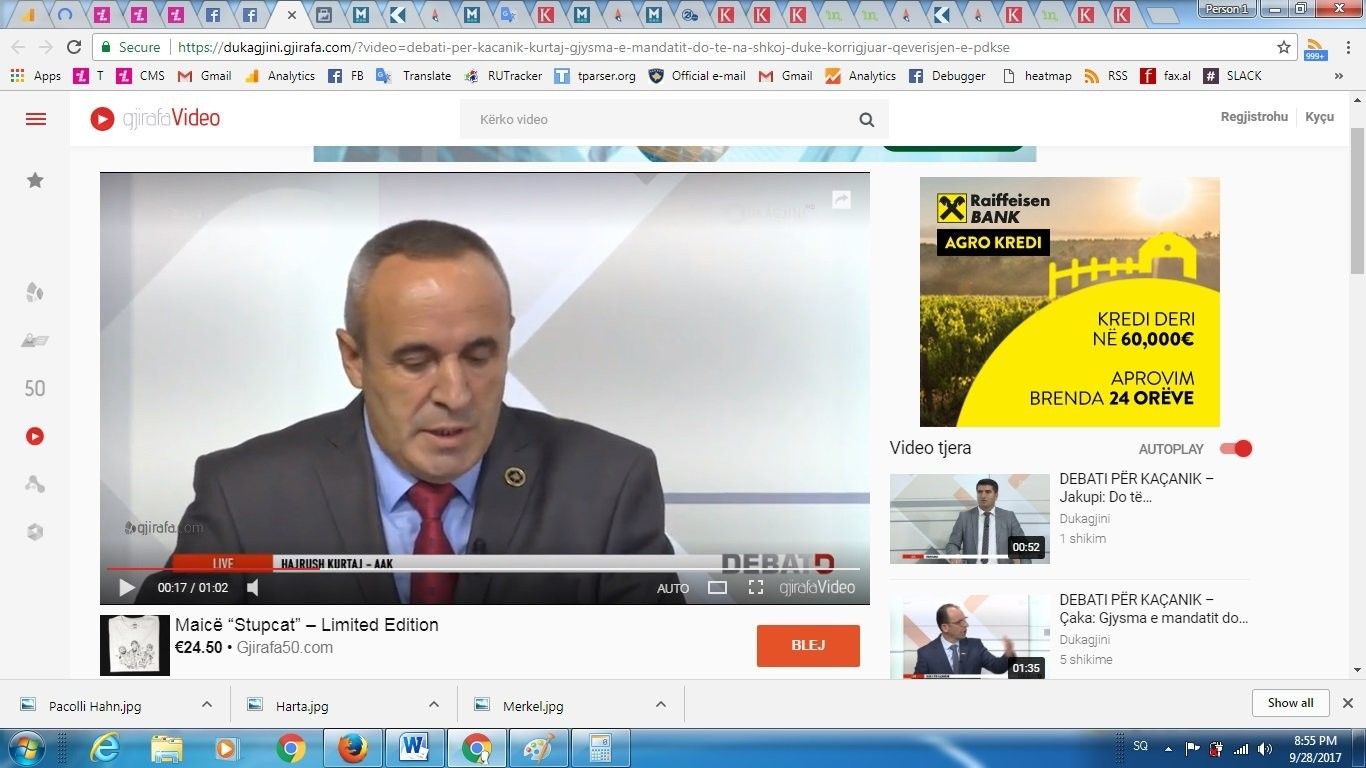This screenshot has width=1366, height=768.
Task: Open the Translate bookmark
Action: tap(415, 76)
